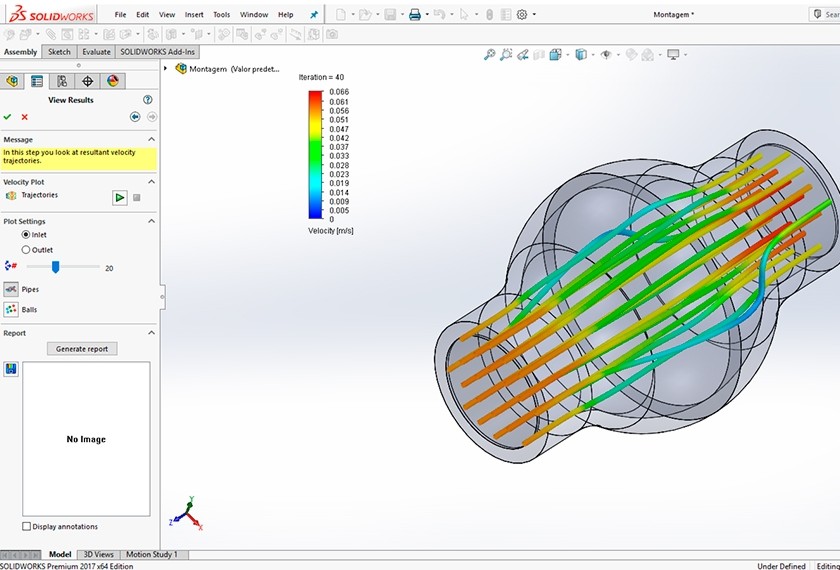Collapse the Plot Settings section
840x570 pixels.
click(x=151, y=221)
